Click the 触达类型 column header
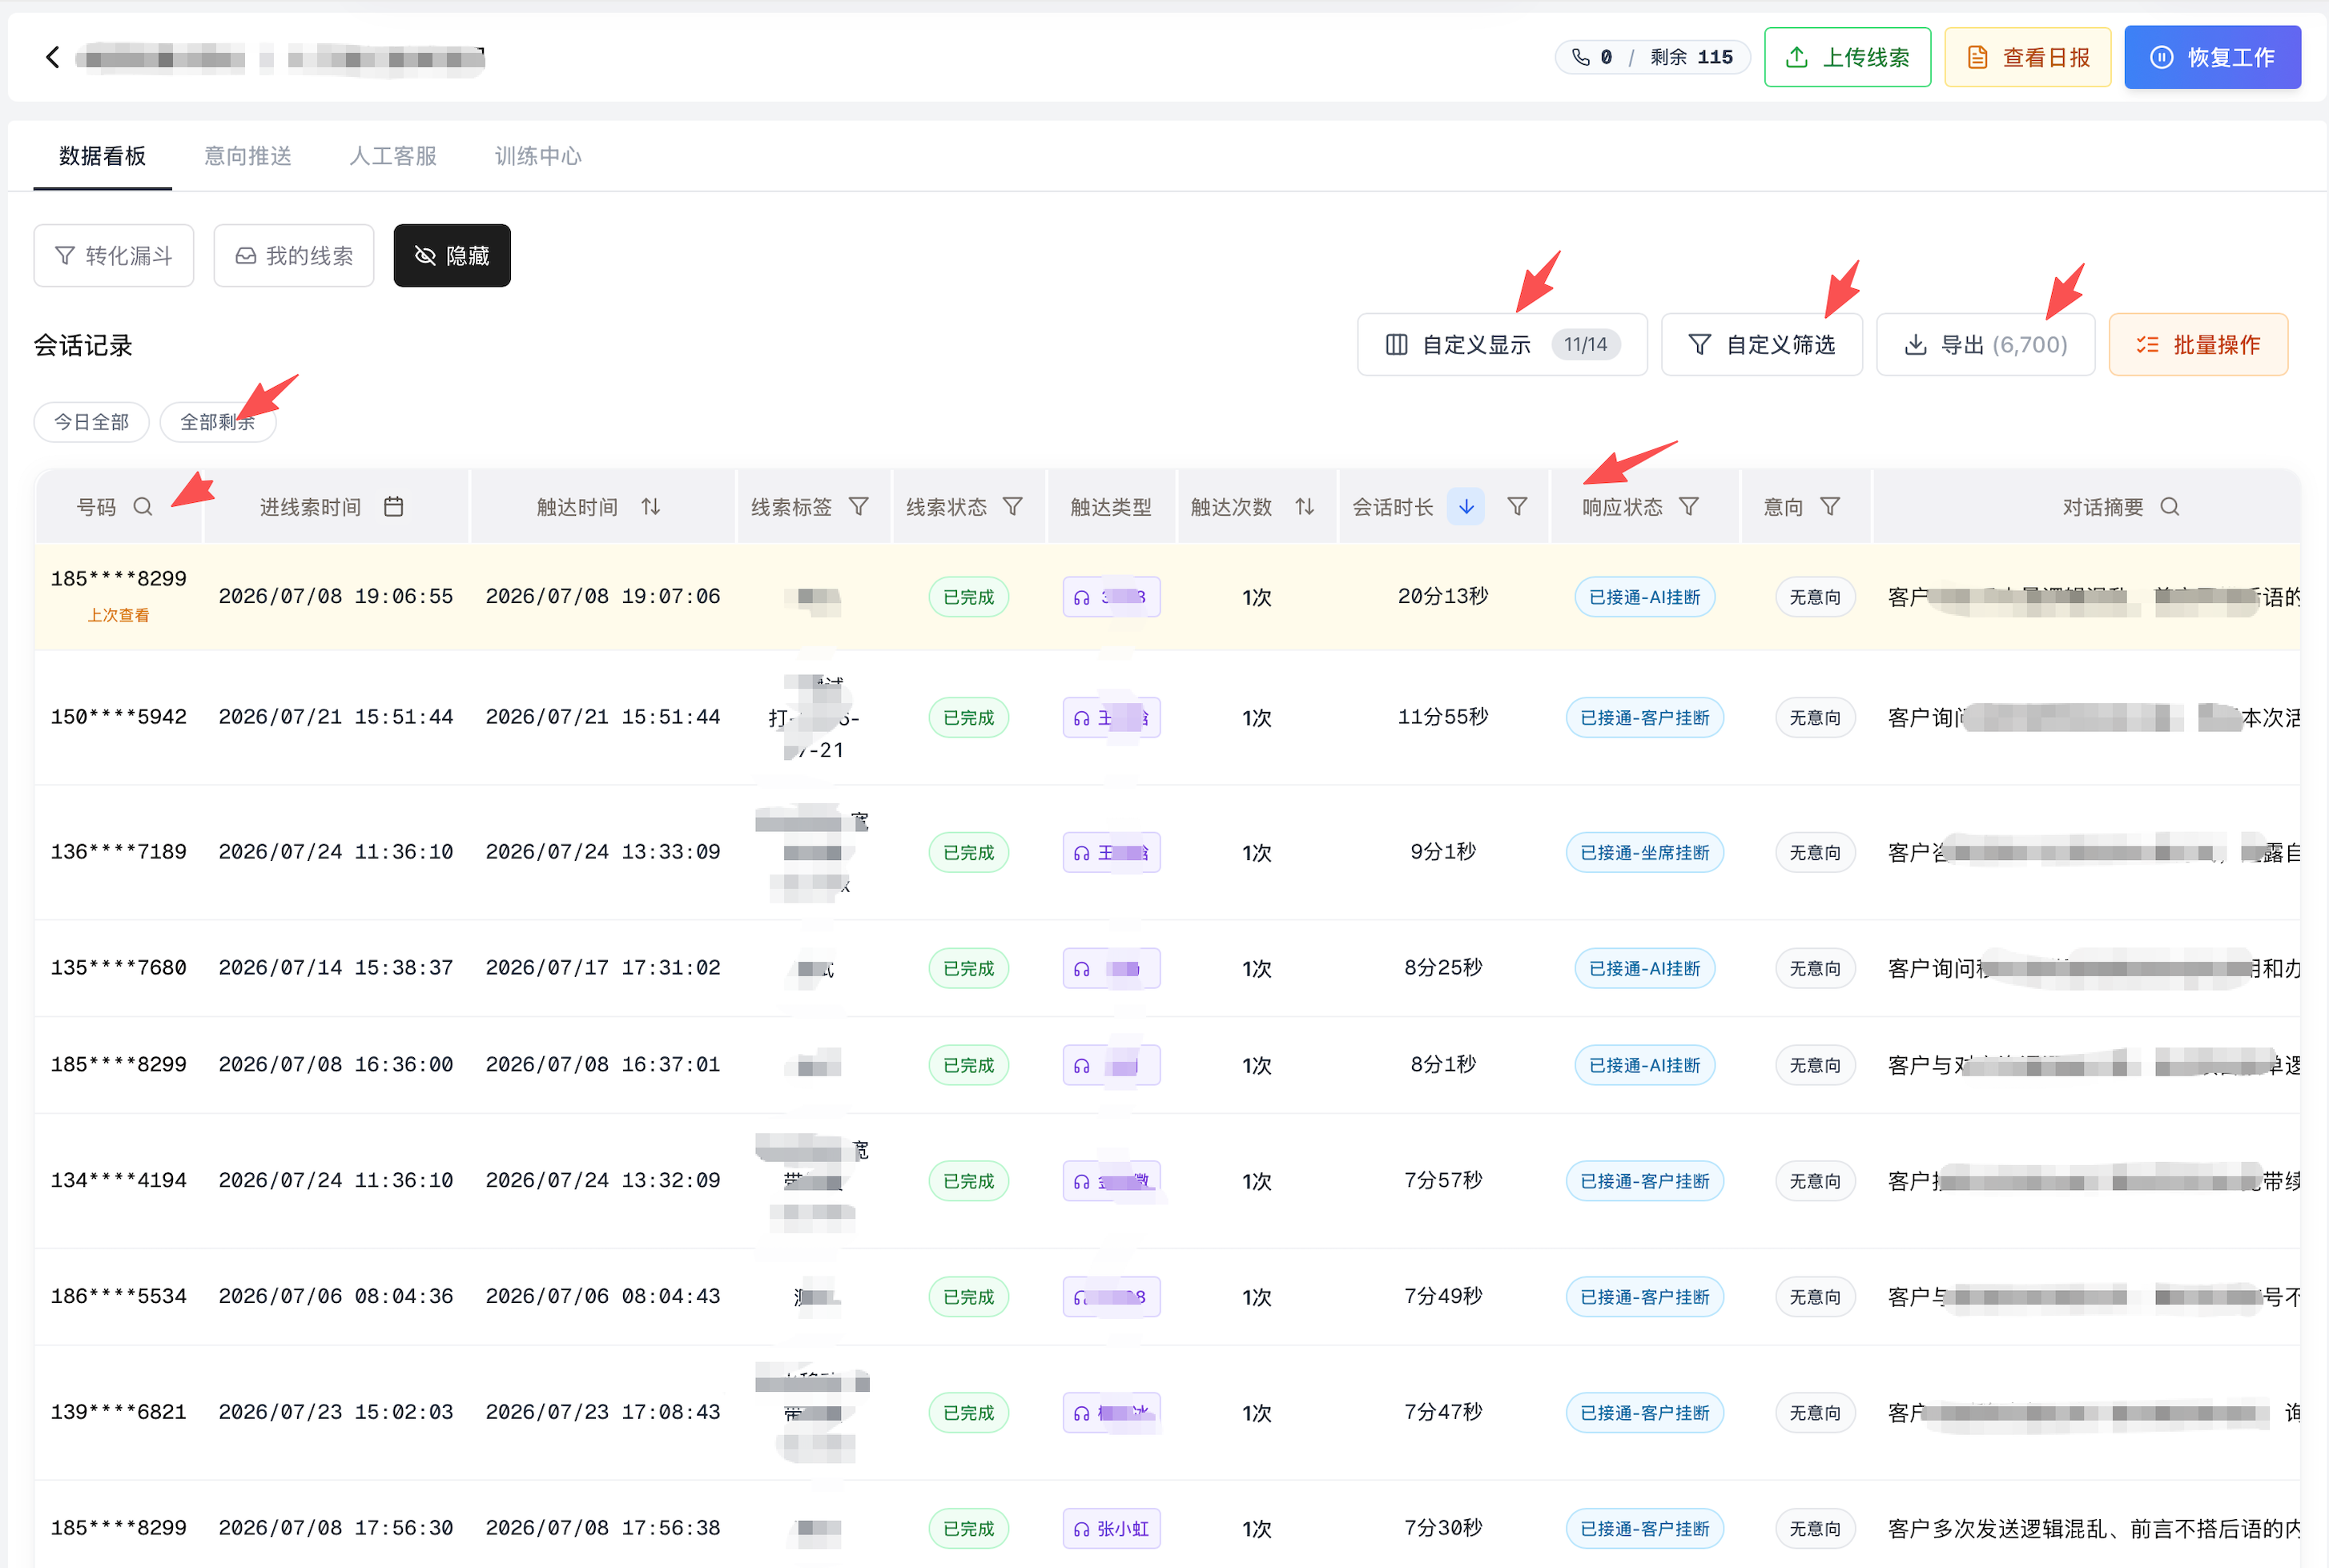This screenshot has width=2329, height=1568. click(x=1111, y=507)
